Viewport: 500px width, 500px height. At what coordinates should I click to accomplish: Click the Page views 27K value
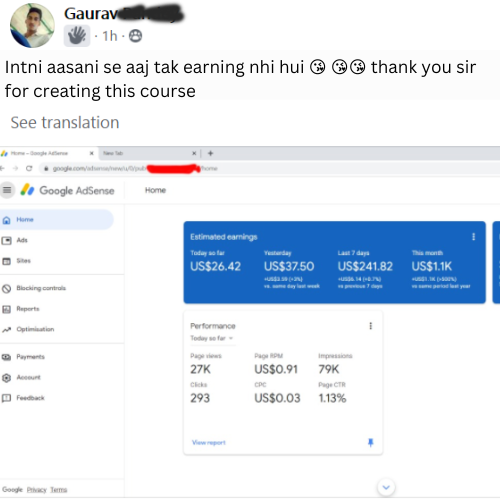click(x=201, y=369)
